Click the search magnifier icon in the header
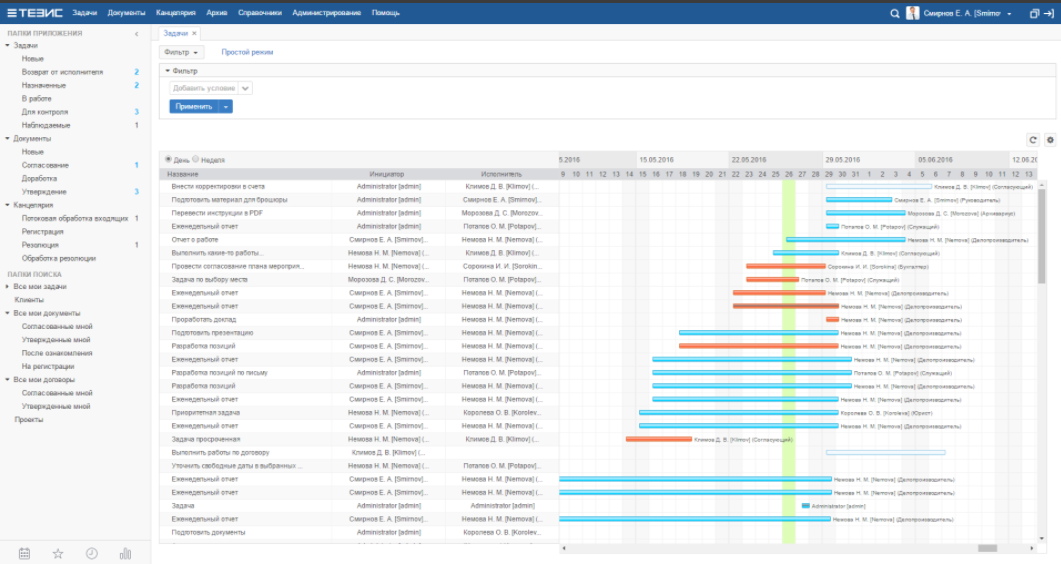Image resolution: width=1061 pixels, height=564 pixels. [x=895, y=13]
